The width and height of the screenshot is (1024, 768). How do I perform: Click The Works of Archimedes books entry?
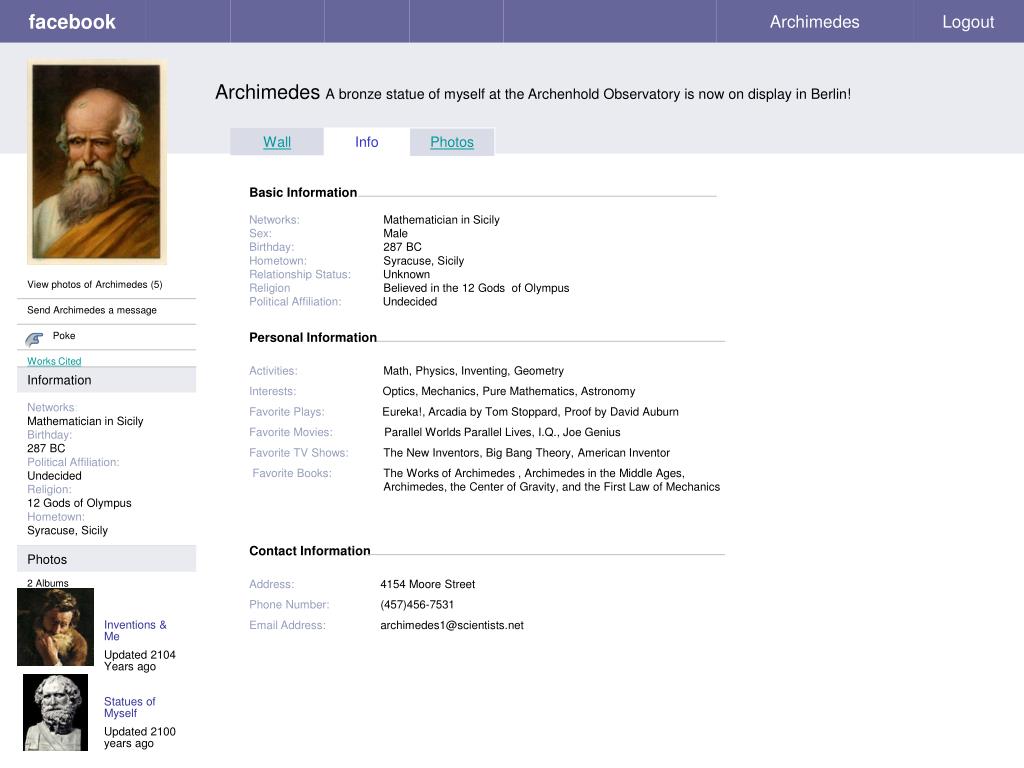[x=552, y=480]
